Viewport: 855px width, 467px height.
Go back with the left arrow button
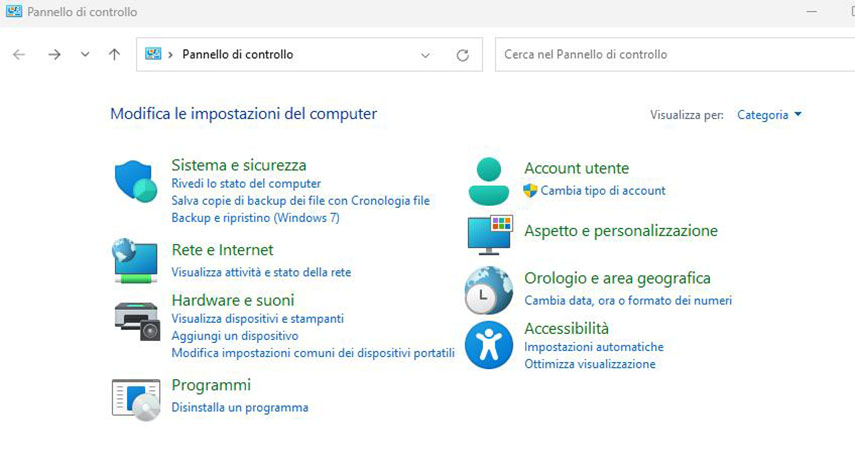coord(19,55)
